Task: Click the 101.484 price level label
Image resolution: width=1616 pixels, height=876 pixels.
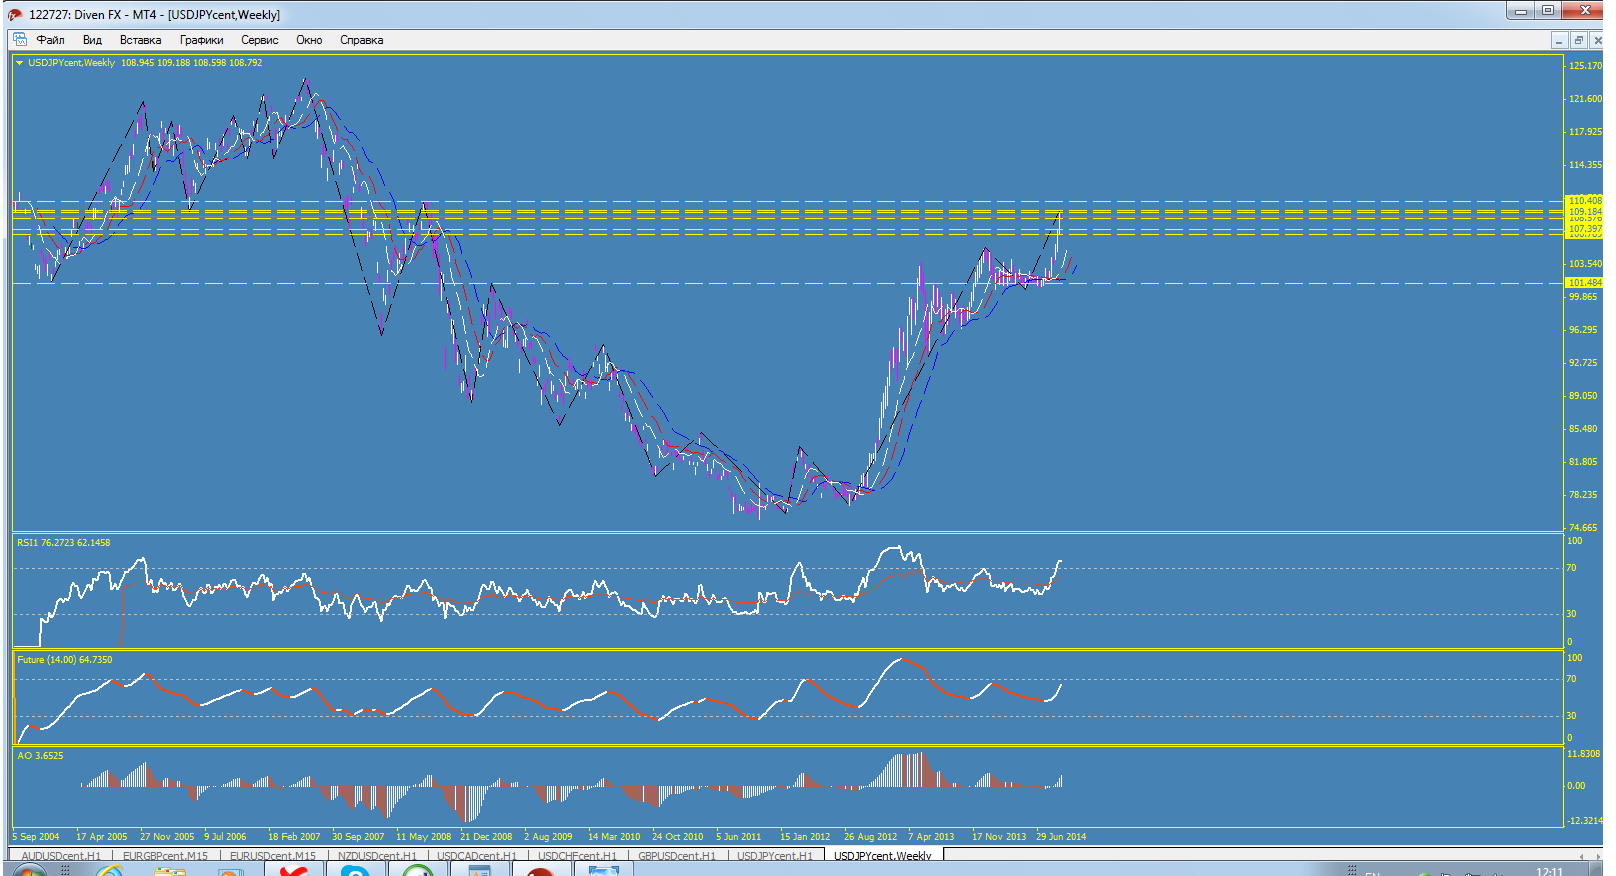Action: 1584,283
